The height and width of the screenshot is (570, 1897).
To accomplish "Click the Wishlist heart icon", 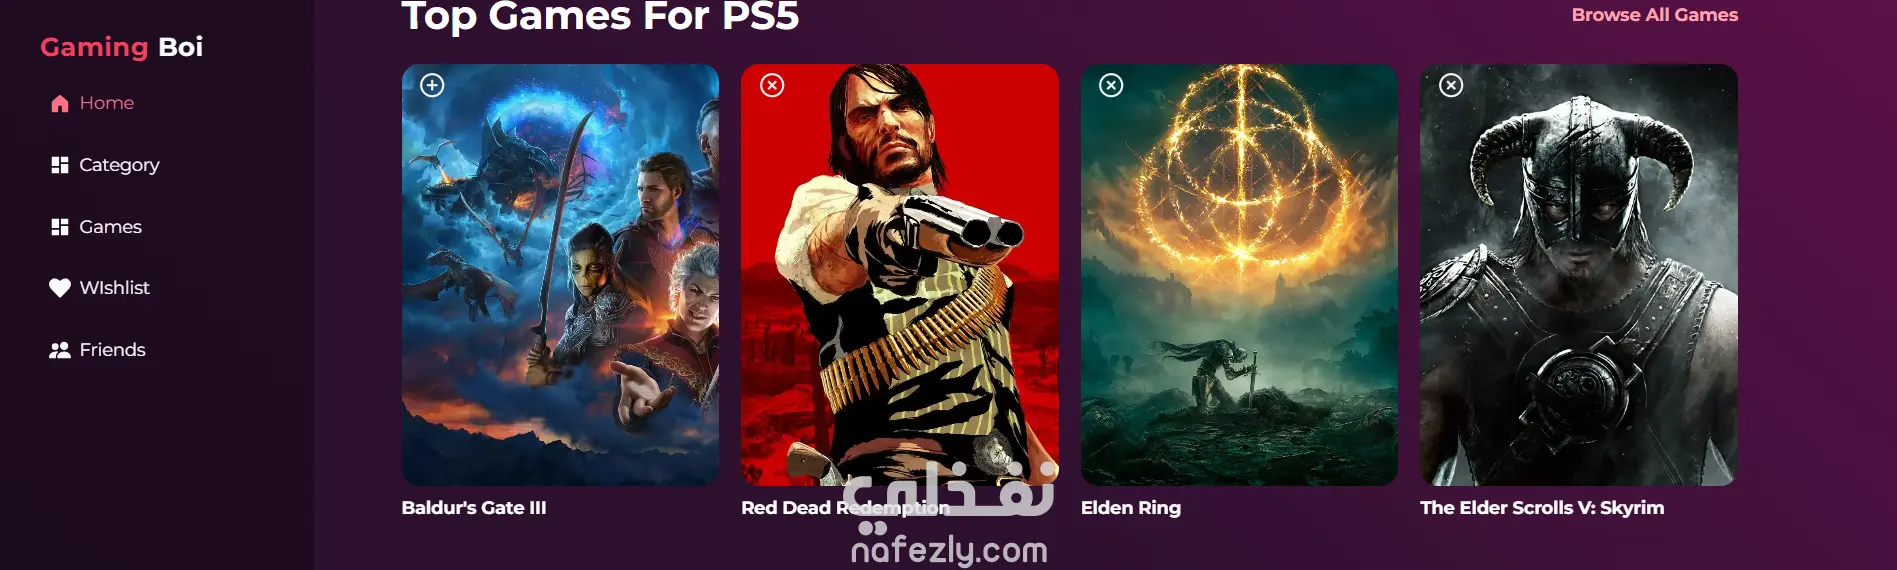I will 60,288.
